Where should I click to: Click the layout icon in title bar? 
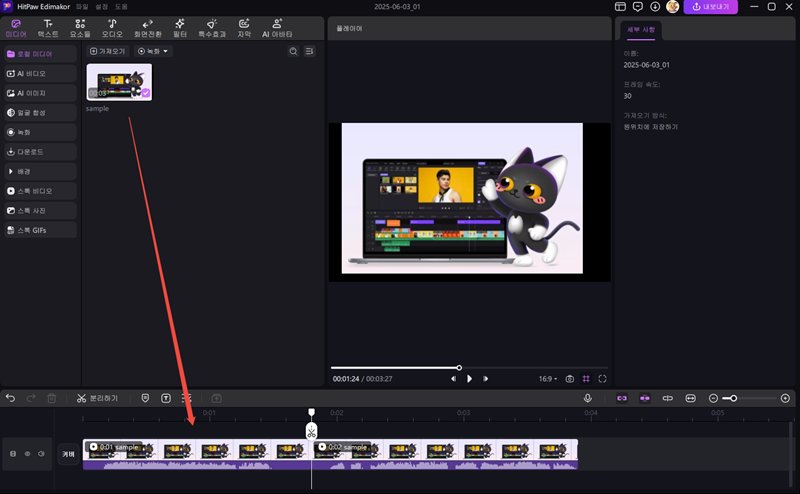tap(620, 7)
